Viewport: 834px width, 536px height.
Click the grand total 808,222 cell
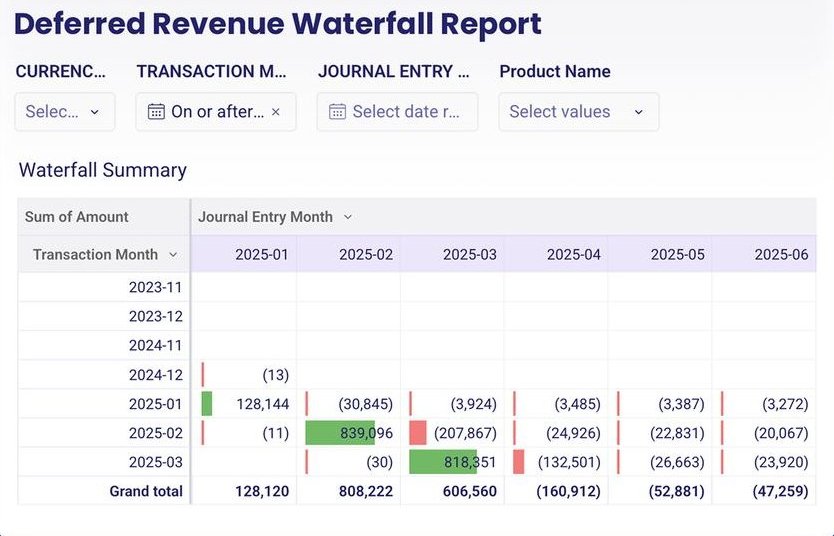point(348,491)
